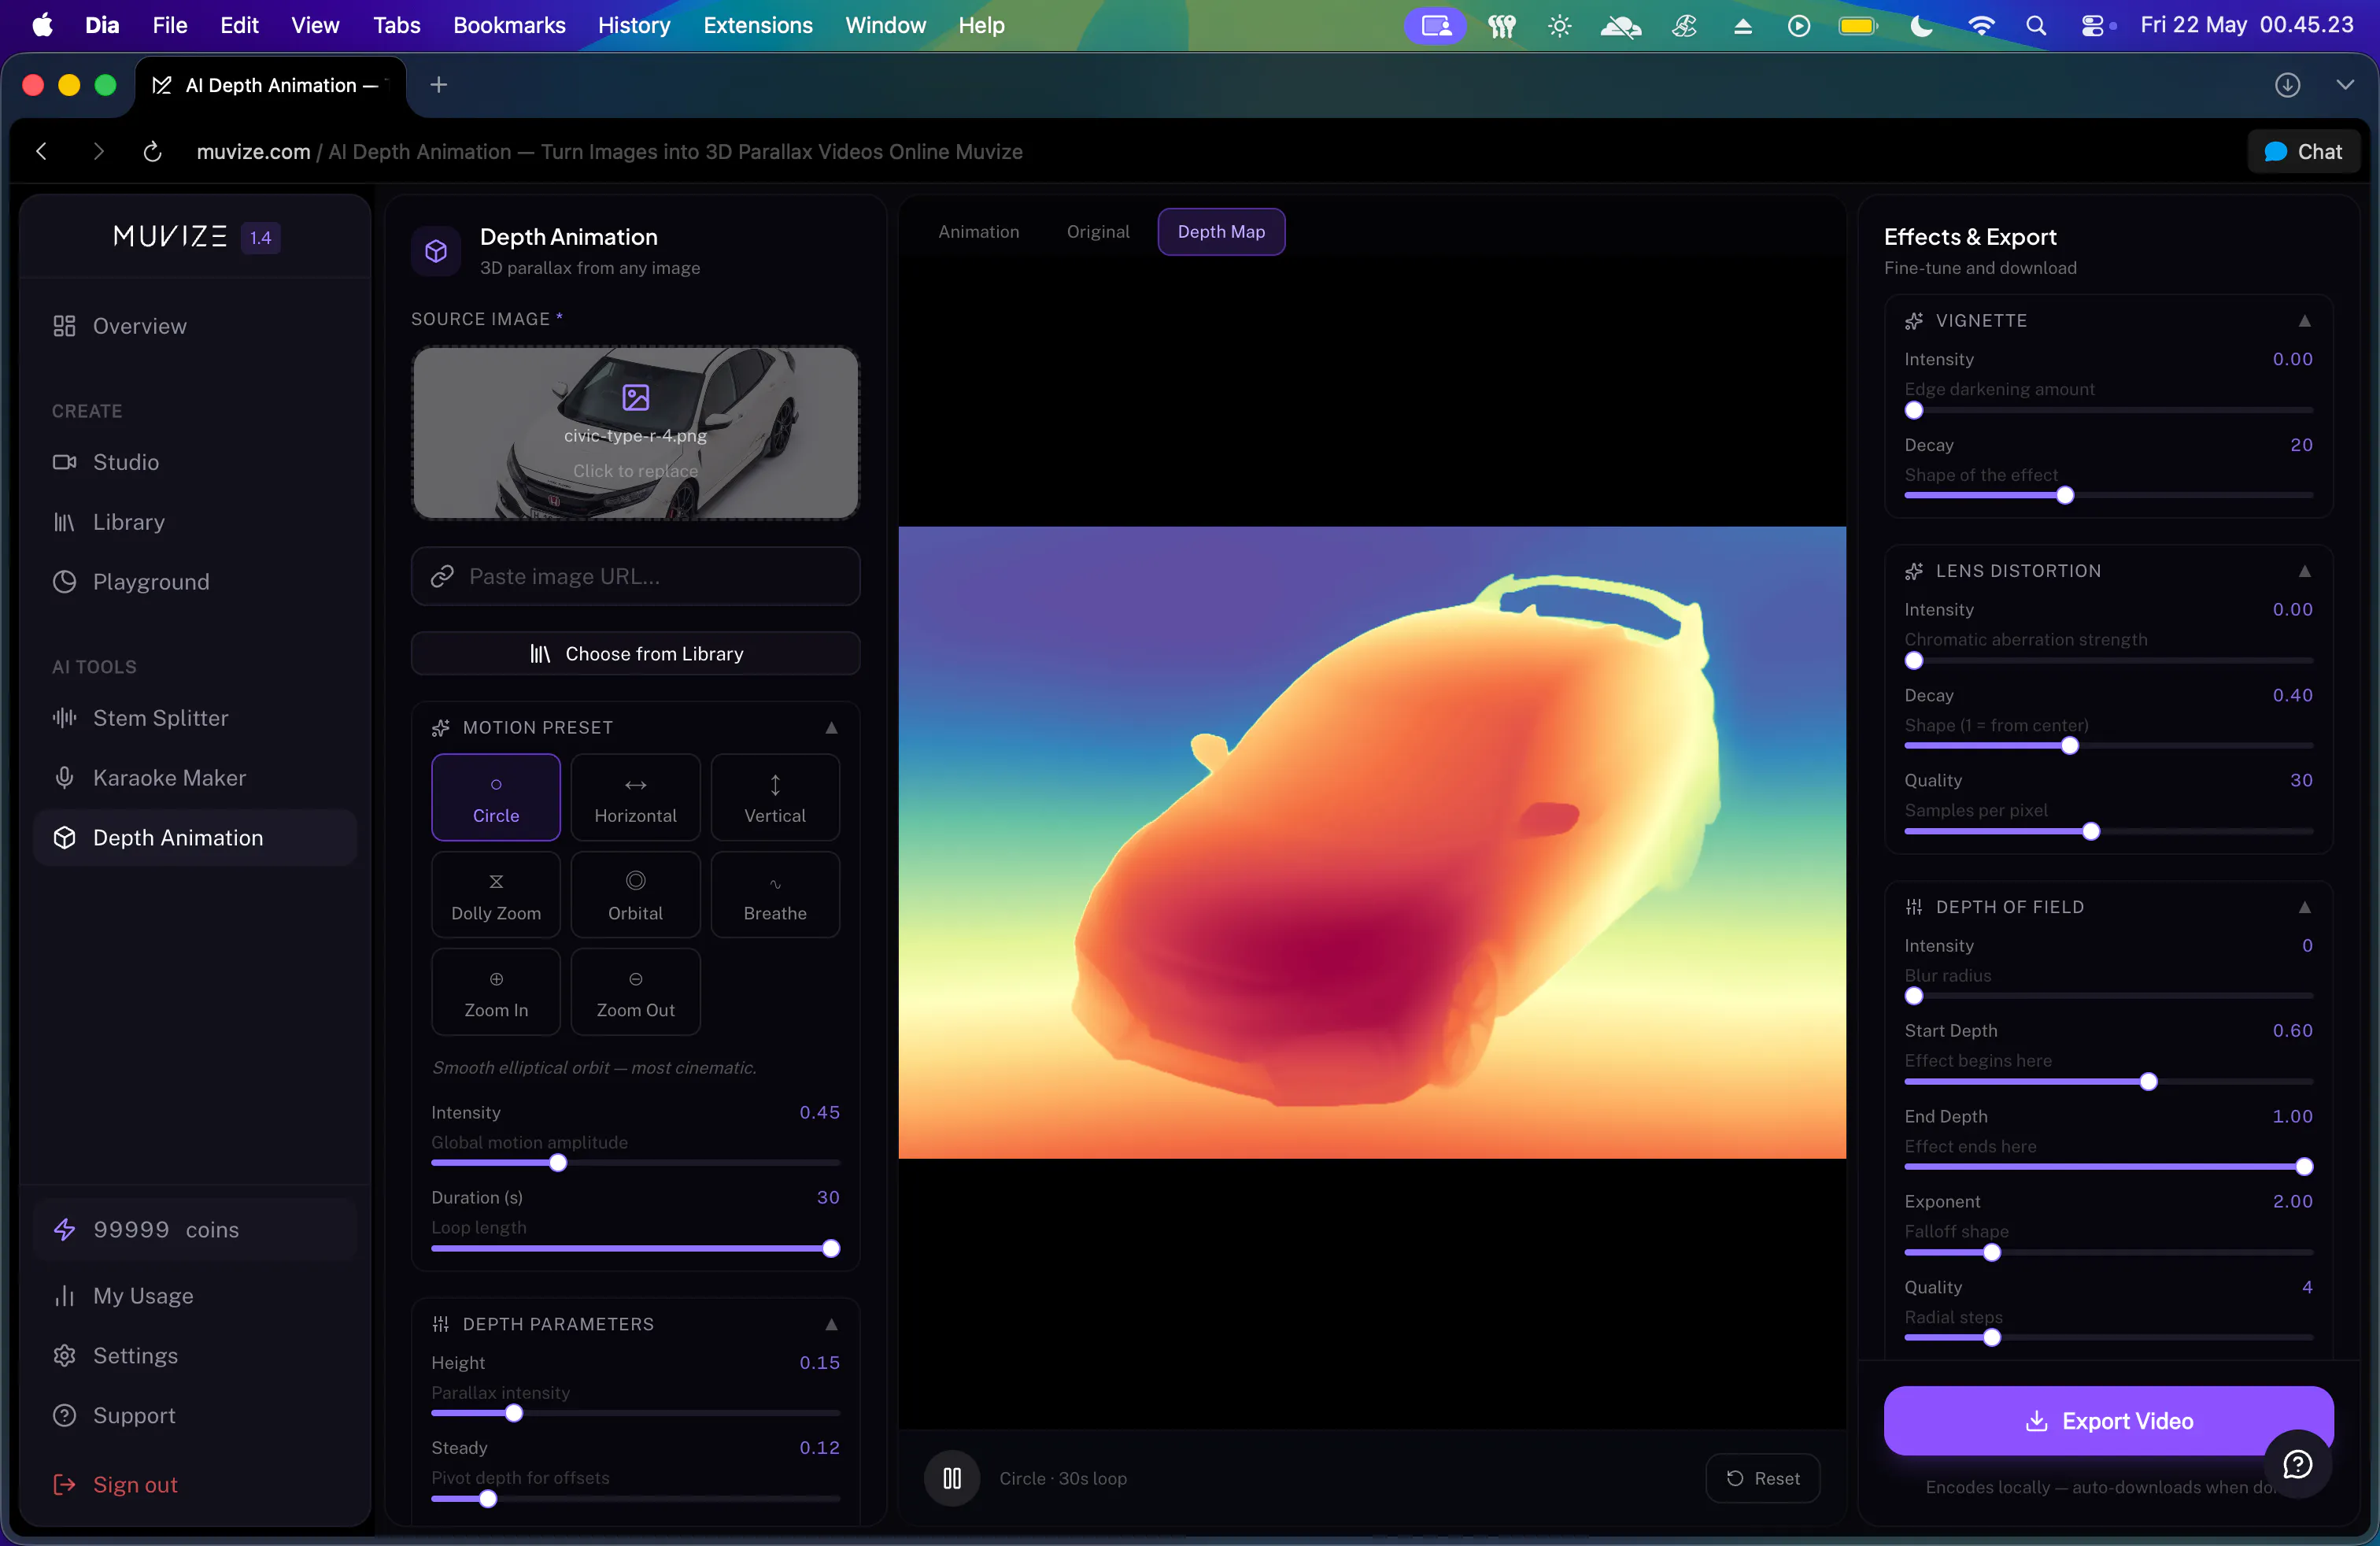Click the Wi-Fi menu bar icon

click(1981, 25)
